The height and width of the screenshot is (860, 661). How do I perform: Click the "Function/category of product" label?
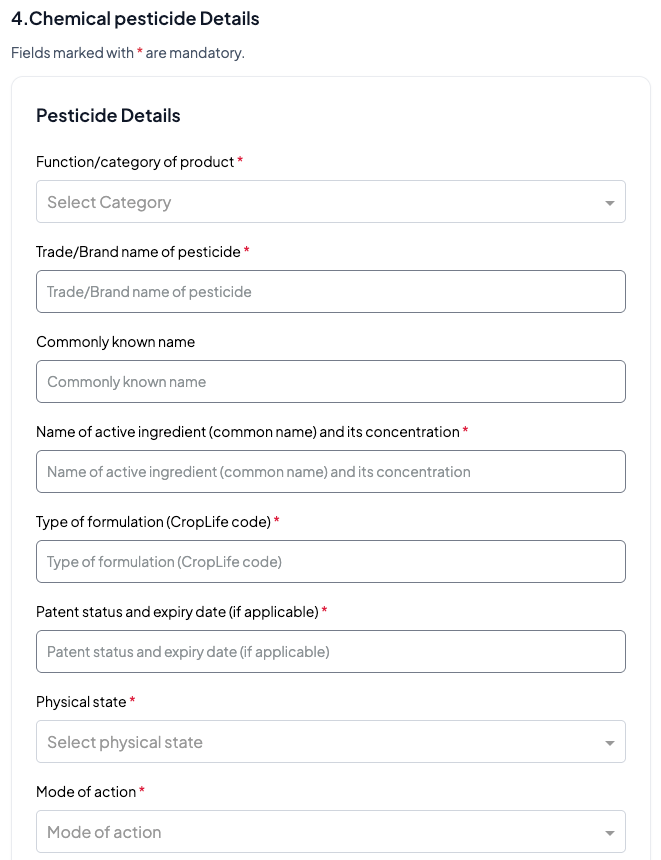point(135,162)
